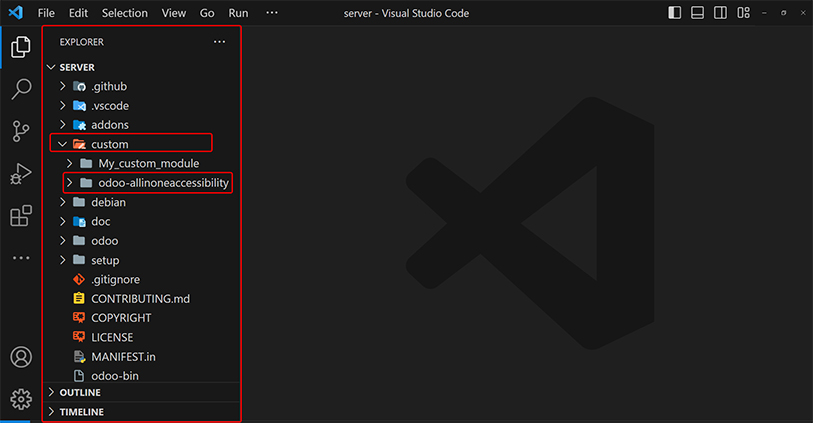The image size is (813, 423).
Task: Expand the debian folder chevron
Action: click(x=62, y=202)
